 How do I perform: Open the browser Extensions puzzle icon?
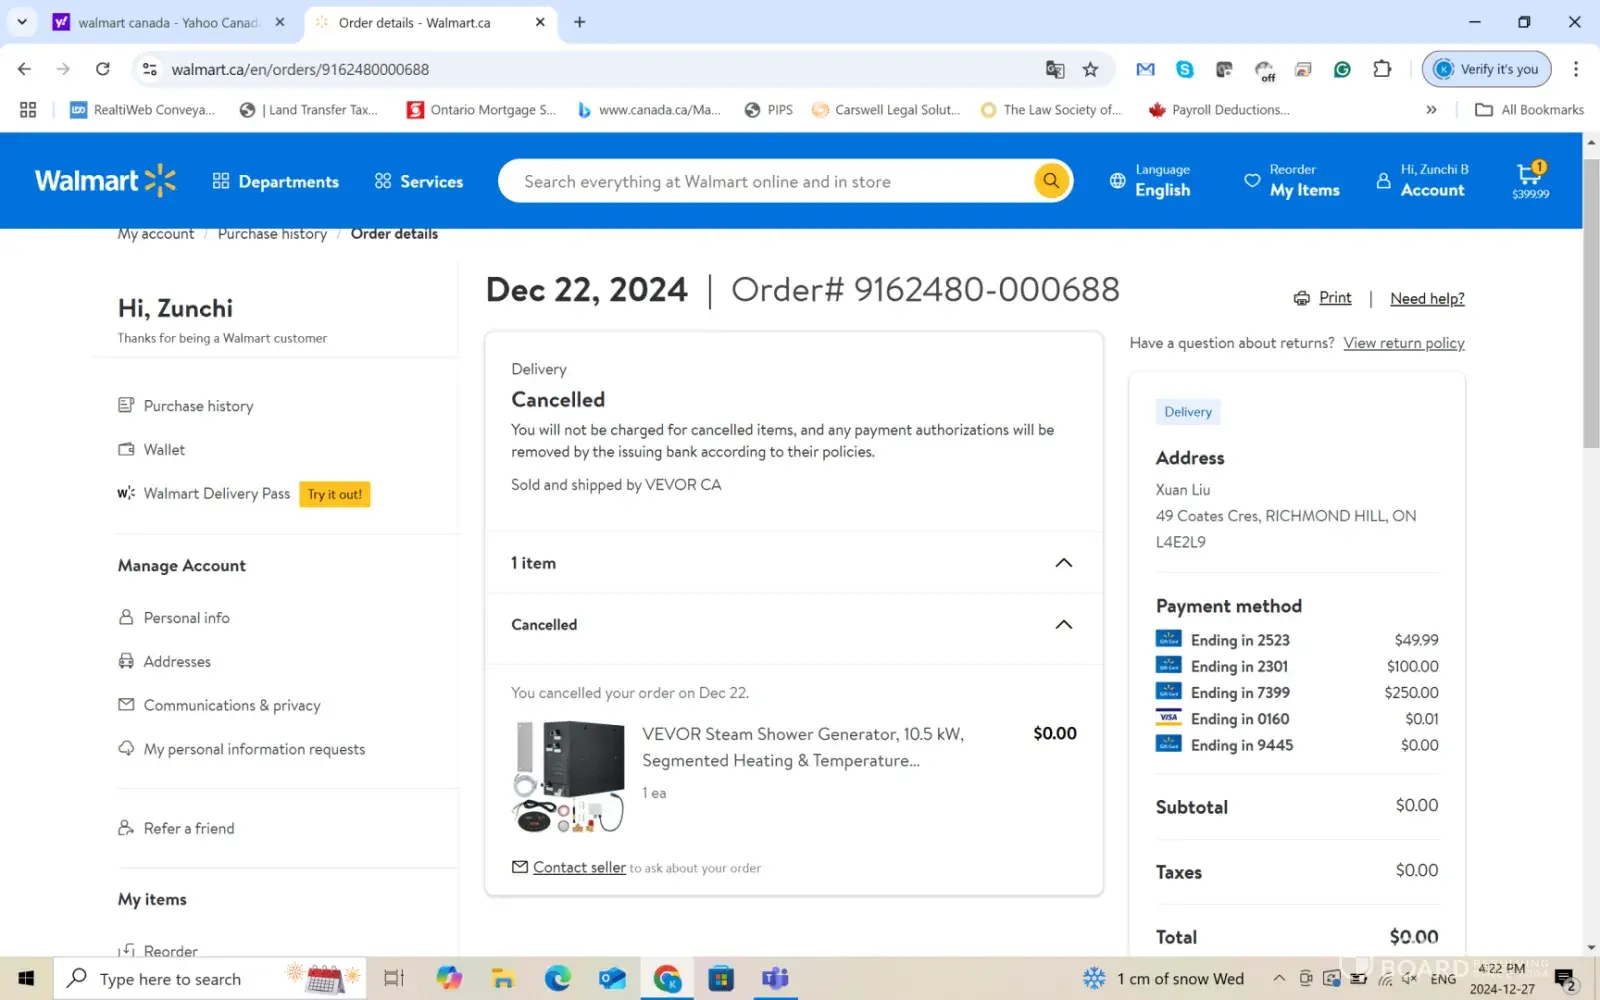[1382, 69]
